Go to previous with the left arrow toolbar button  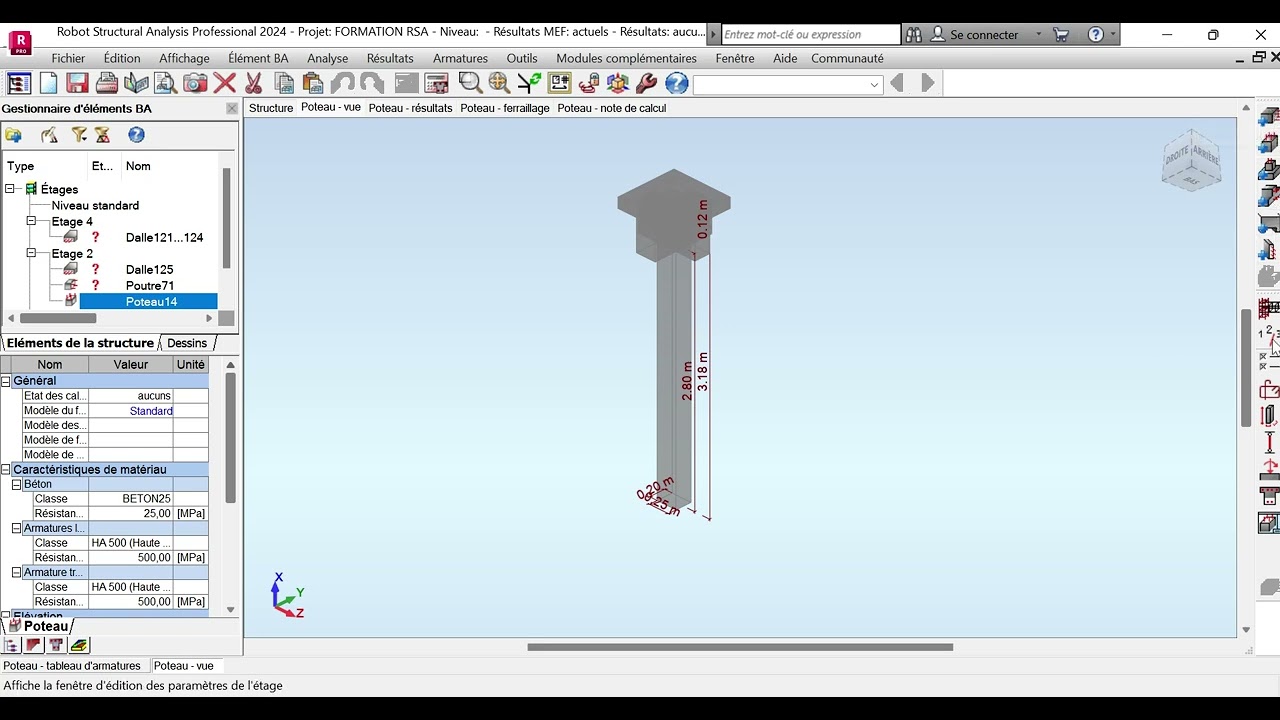[x=897, y=83]
